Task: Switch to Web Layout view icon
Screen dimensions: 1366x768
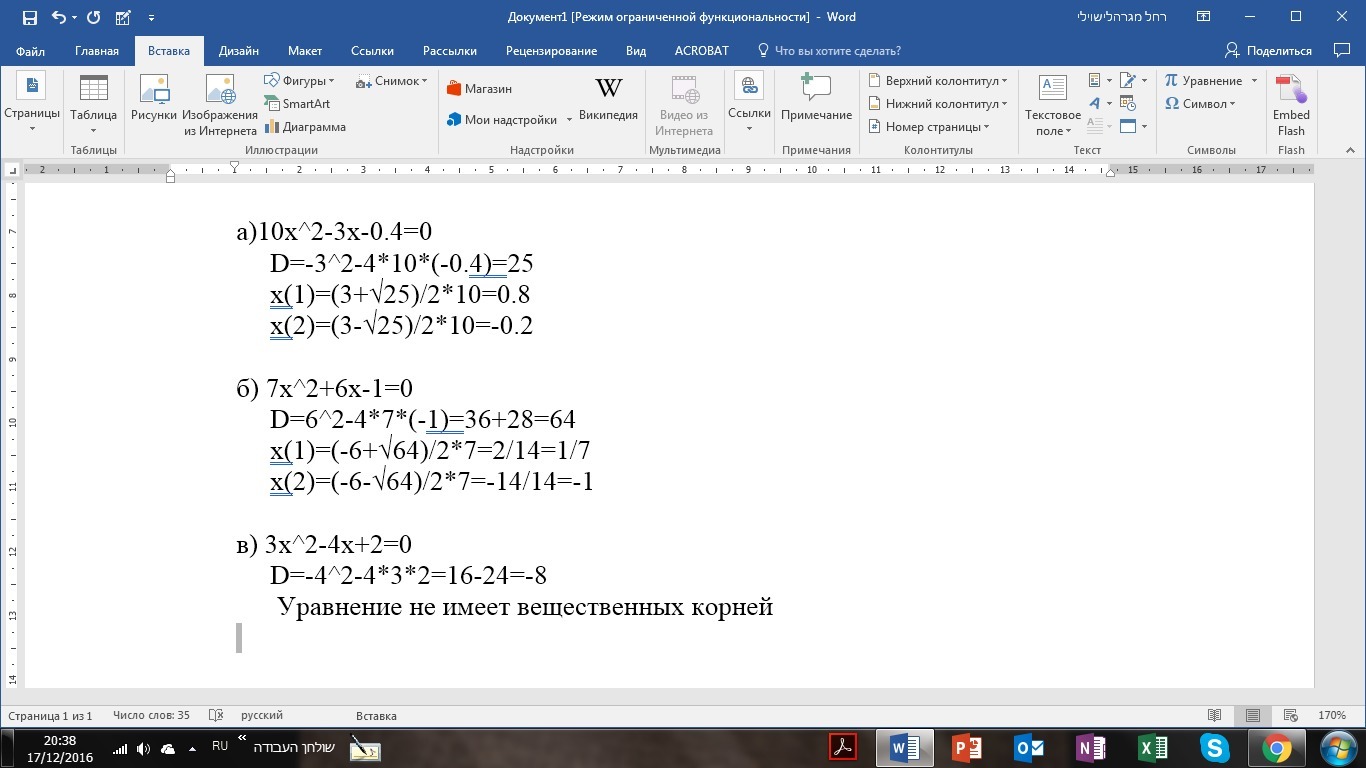Action: click(x=1290, y=716)
